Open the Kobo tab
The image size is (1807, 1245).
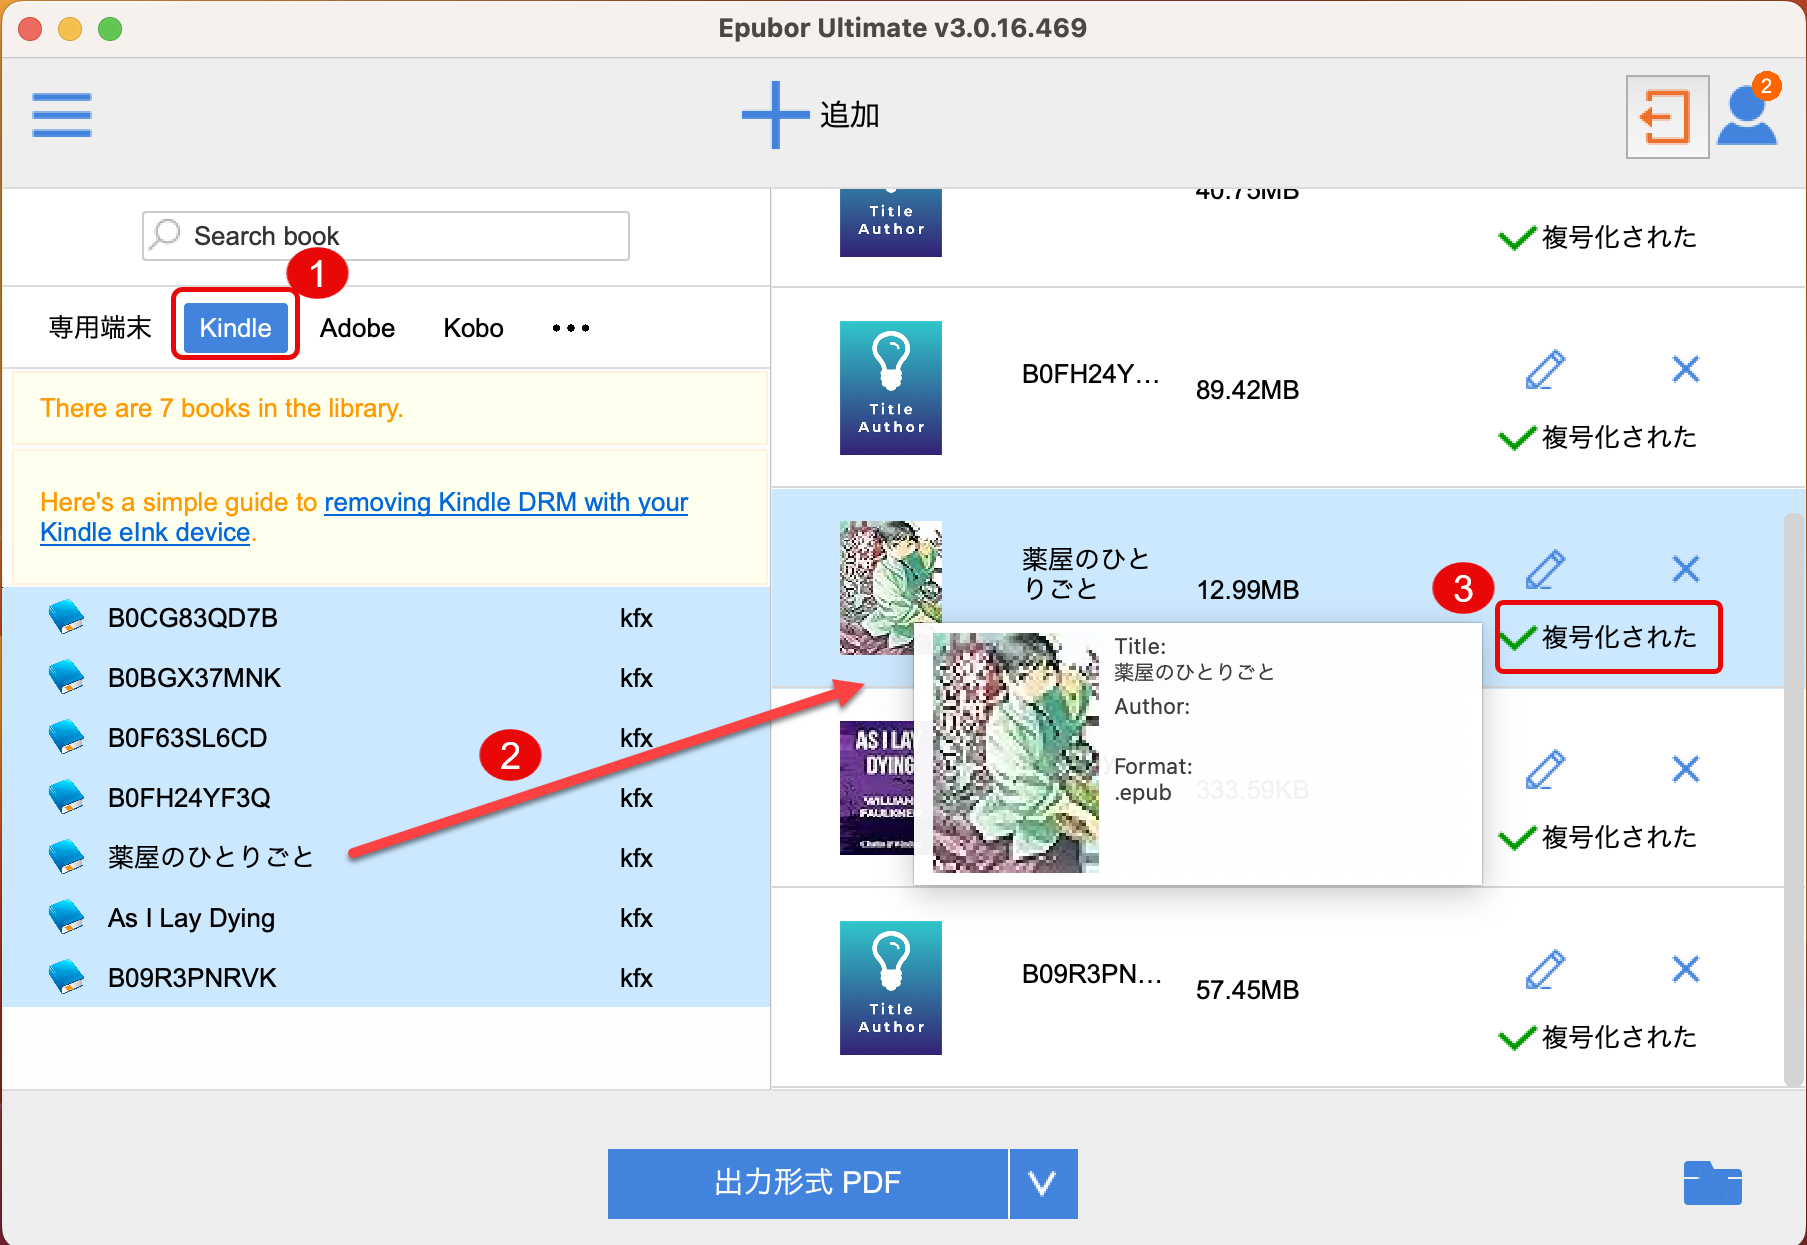point(473,328)
